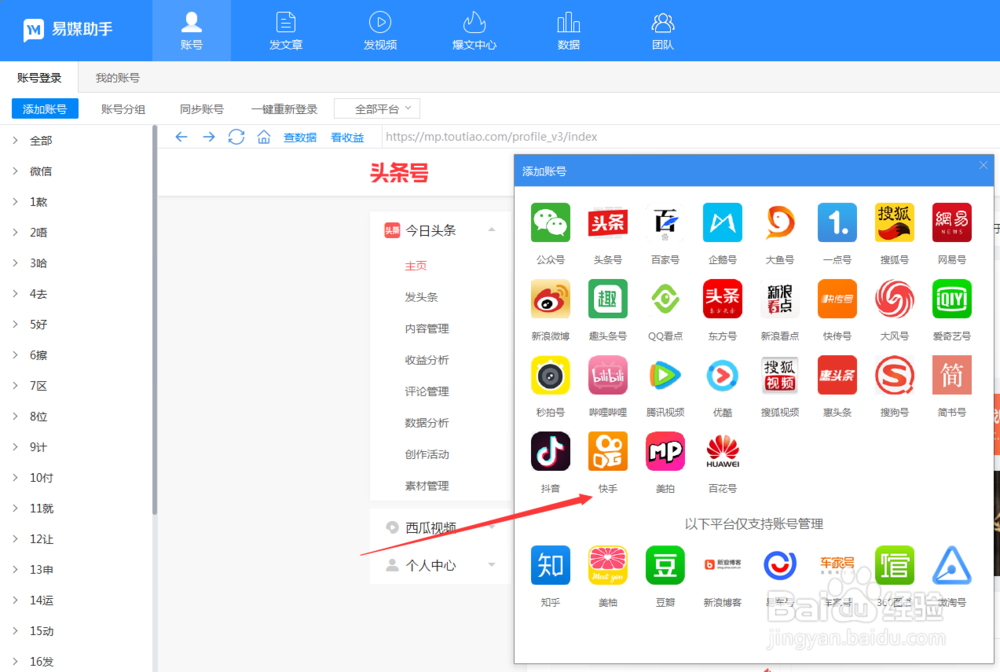The height and width of the screenshot is (672, 1000).
Task: Open the 看收益 link
Action: 347,137
